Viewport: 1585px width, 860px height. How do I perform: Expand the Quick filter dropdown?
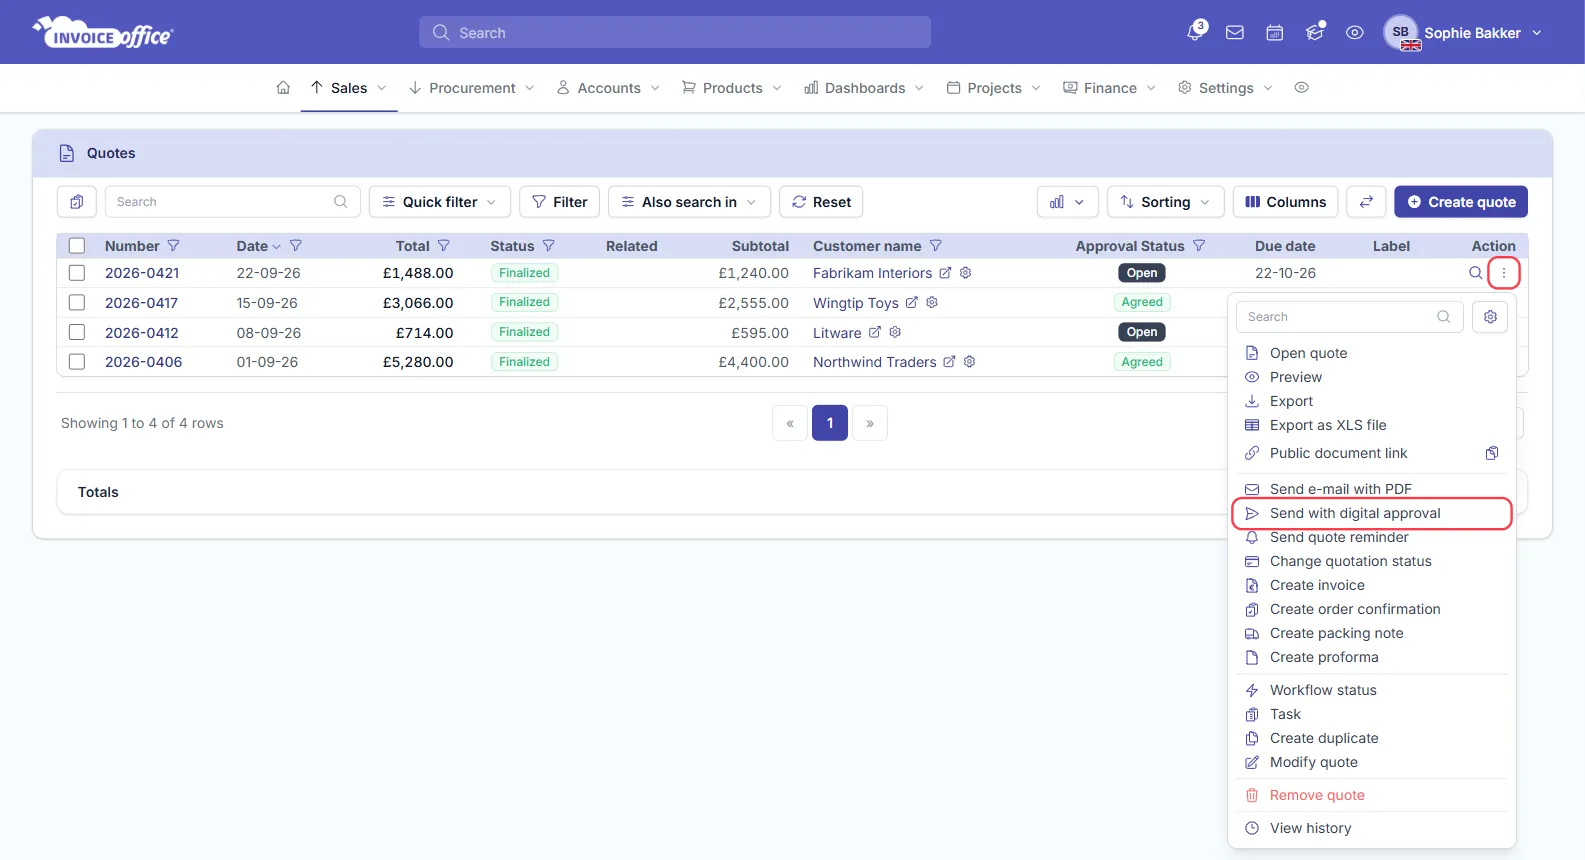click(440, 202)
